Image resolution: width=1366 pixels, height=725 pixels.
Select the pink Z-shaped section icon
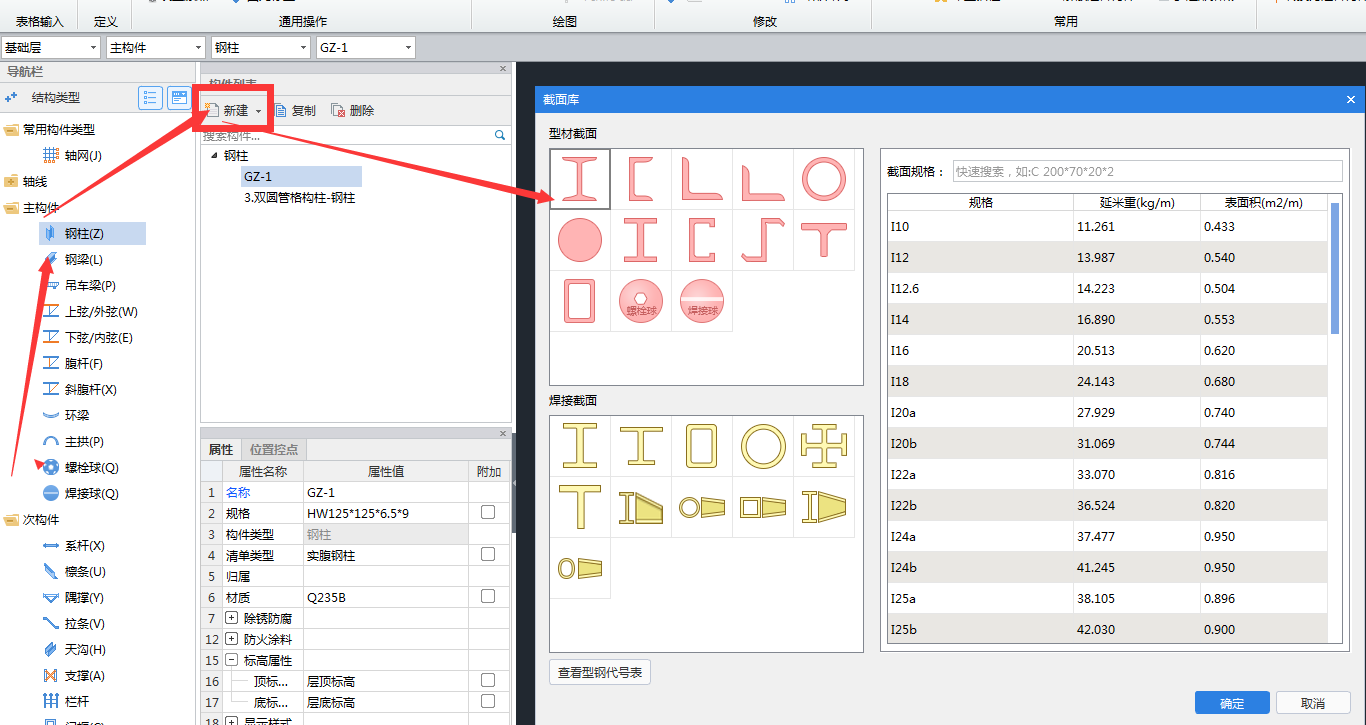(x=762, y=241)
